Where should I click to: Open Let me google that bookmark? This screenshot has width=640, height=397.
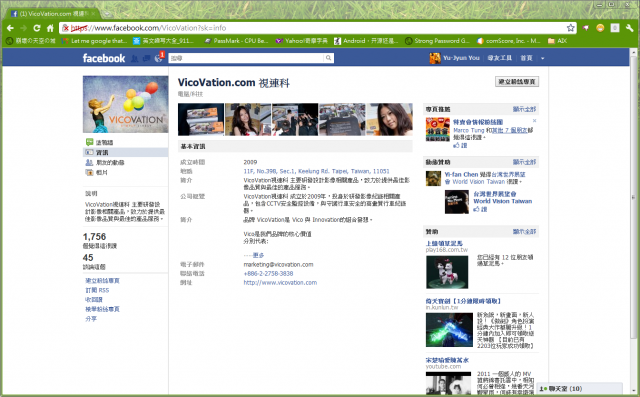tap(94, 41)
